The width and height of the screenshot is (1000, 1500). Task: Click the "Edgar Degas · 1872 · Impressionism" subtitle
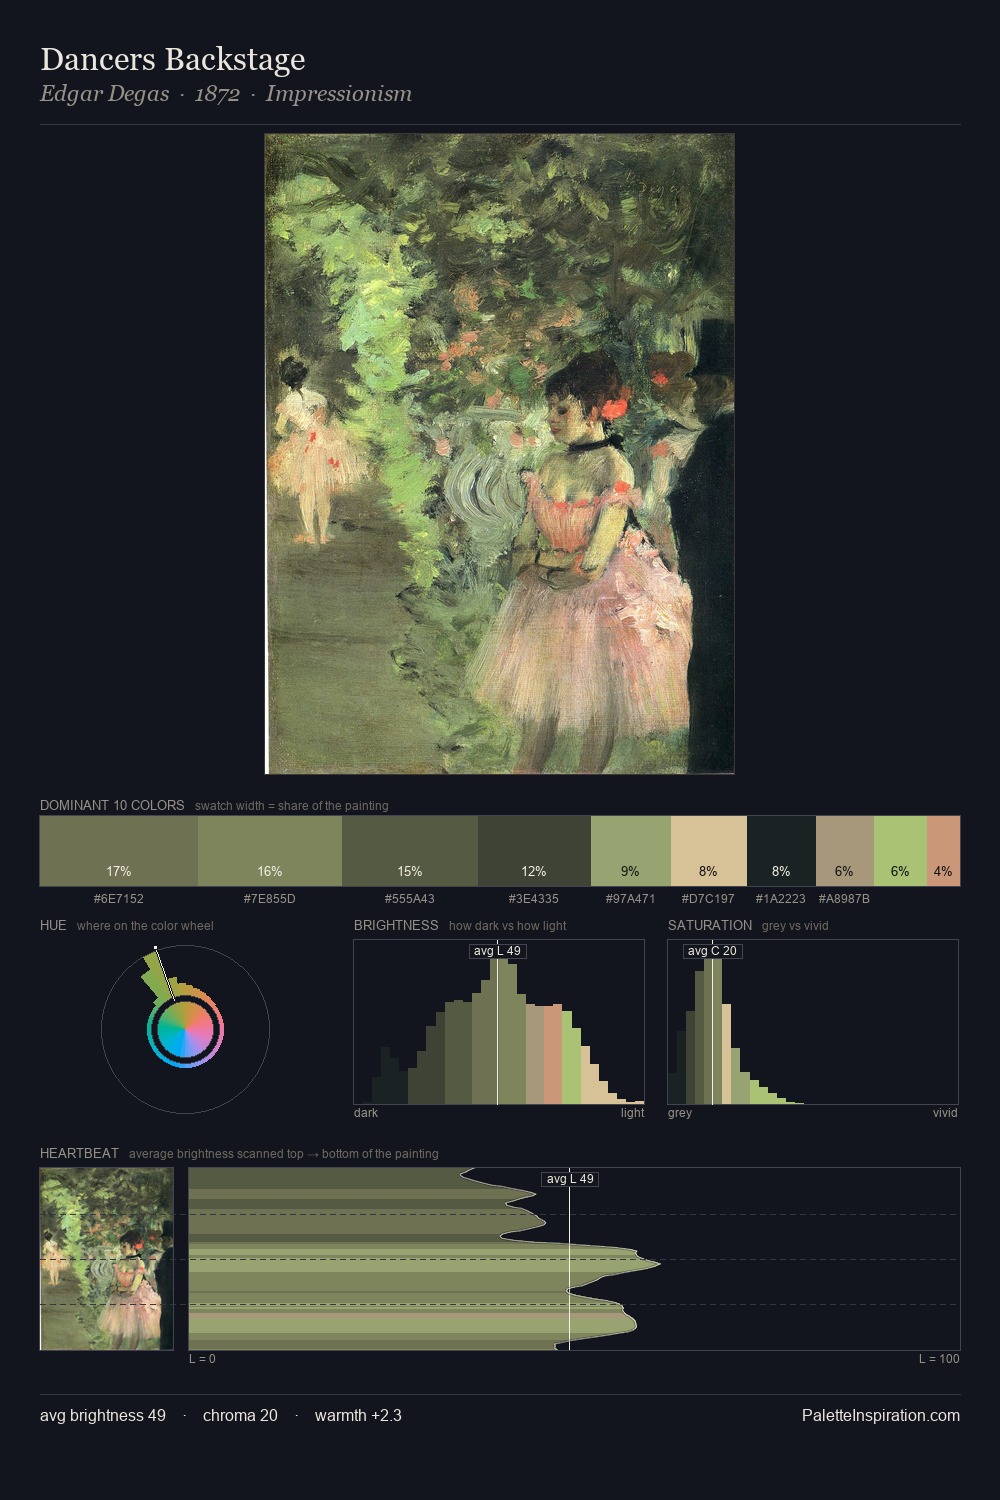pos(226,94)
